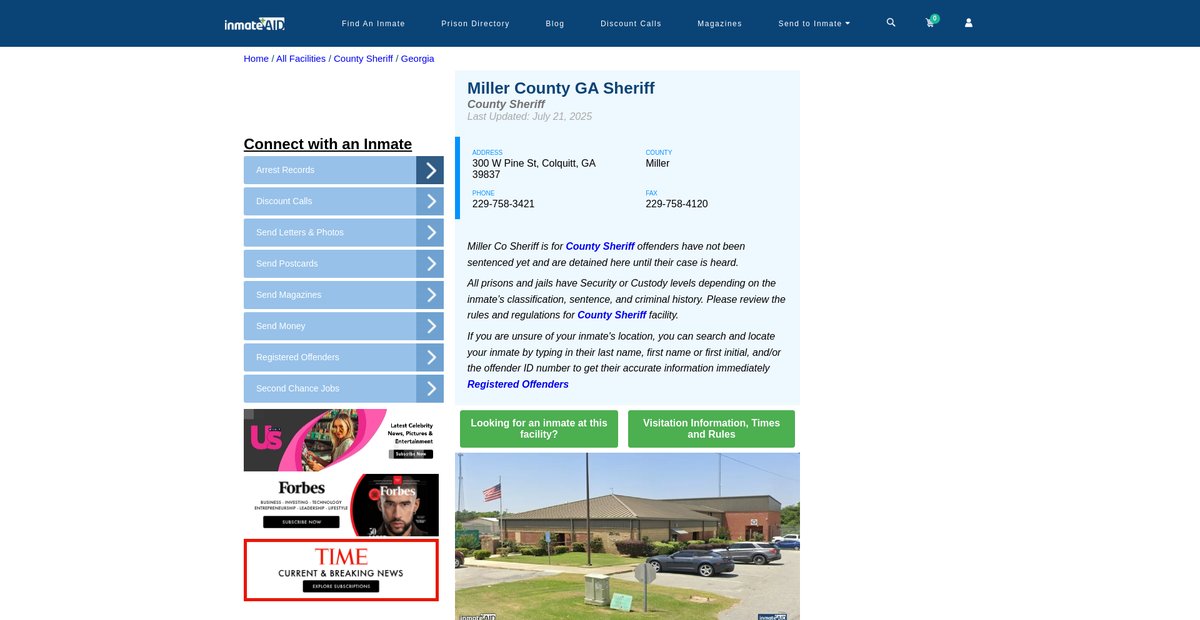The image size is (1200, 620).
Task: Open the search magnifier icon
Action: click(891, 22)
